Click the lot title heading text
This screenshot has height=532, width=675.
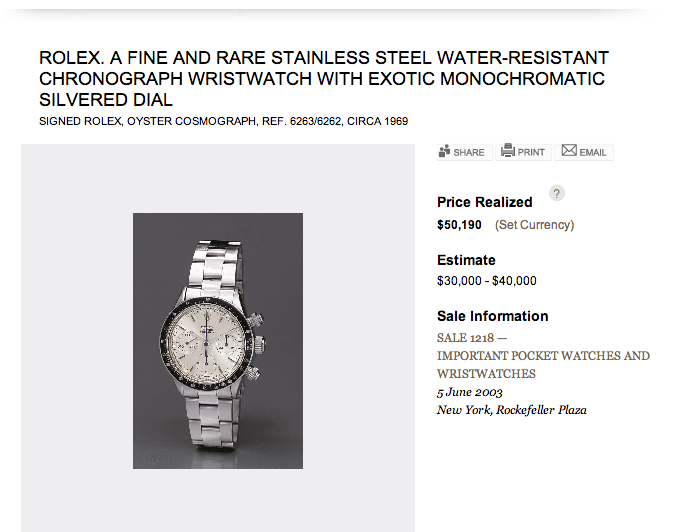[x=323, y=79]
